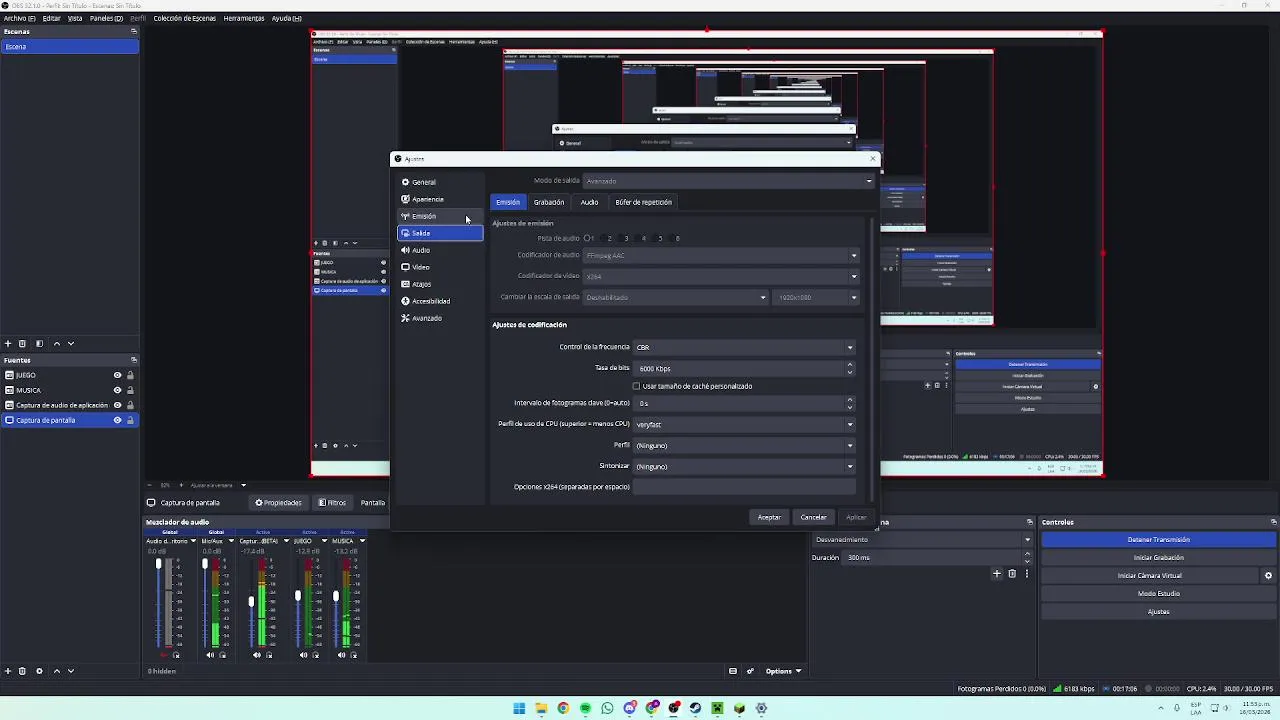Viewport: 1280px width, 720px height.
Task: Open scene filters icon in Escenas toolbar
Action: tap(39, 343)
